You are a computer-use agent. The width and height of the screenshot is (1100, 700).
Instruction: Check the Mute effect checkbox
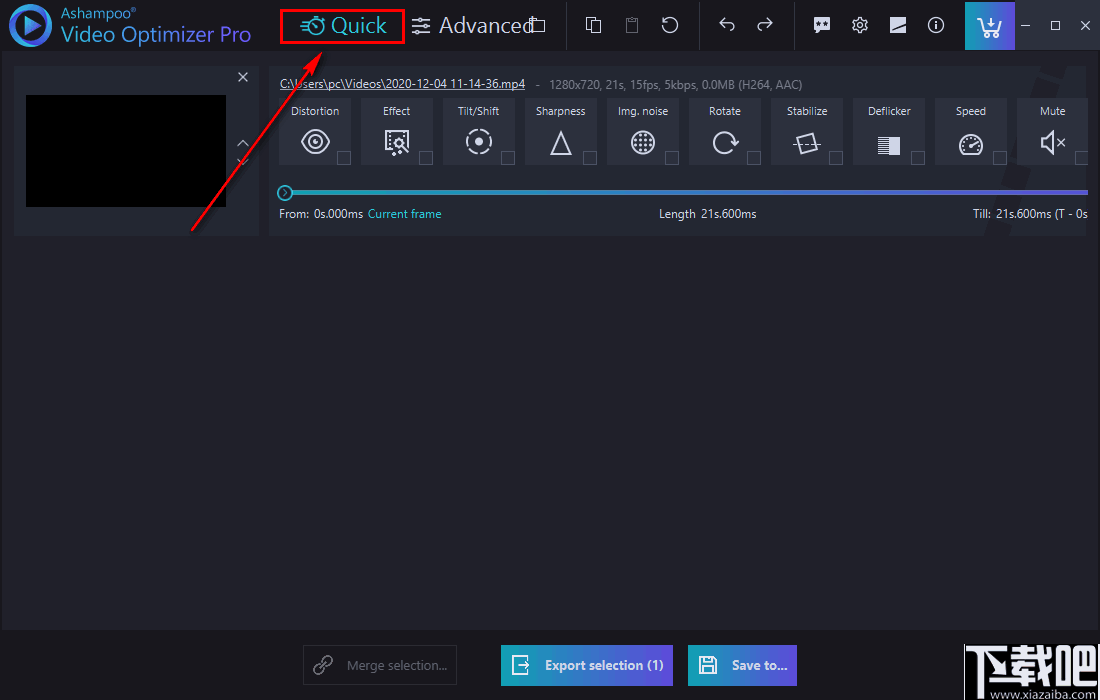1080,157
